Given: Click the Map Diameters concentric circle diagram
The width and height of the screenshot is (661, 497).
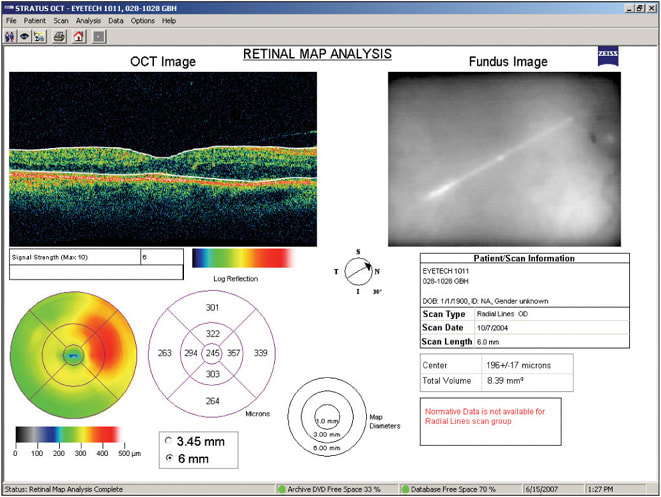Looking at the screenshot, I should pyautogui.click(x=327, y=417).
